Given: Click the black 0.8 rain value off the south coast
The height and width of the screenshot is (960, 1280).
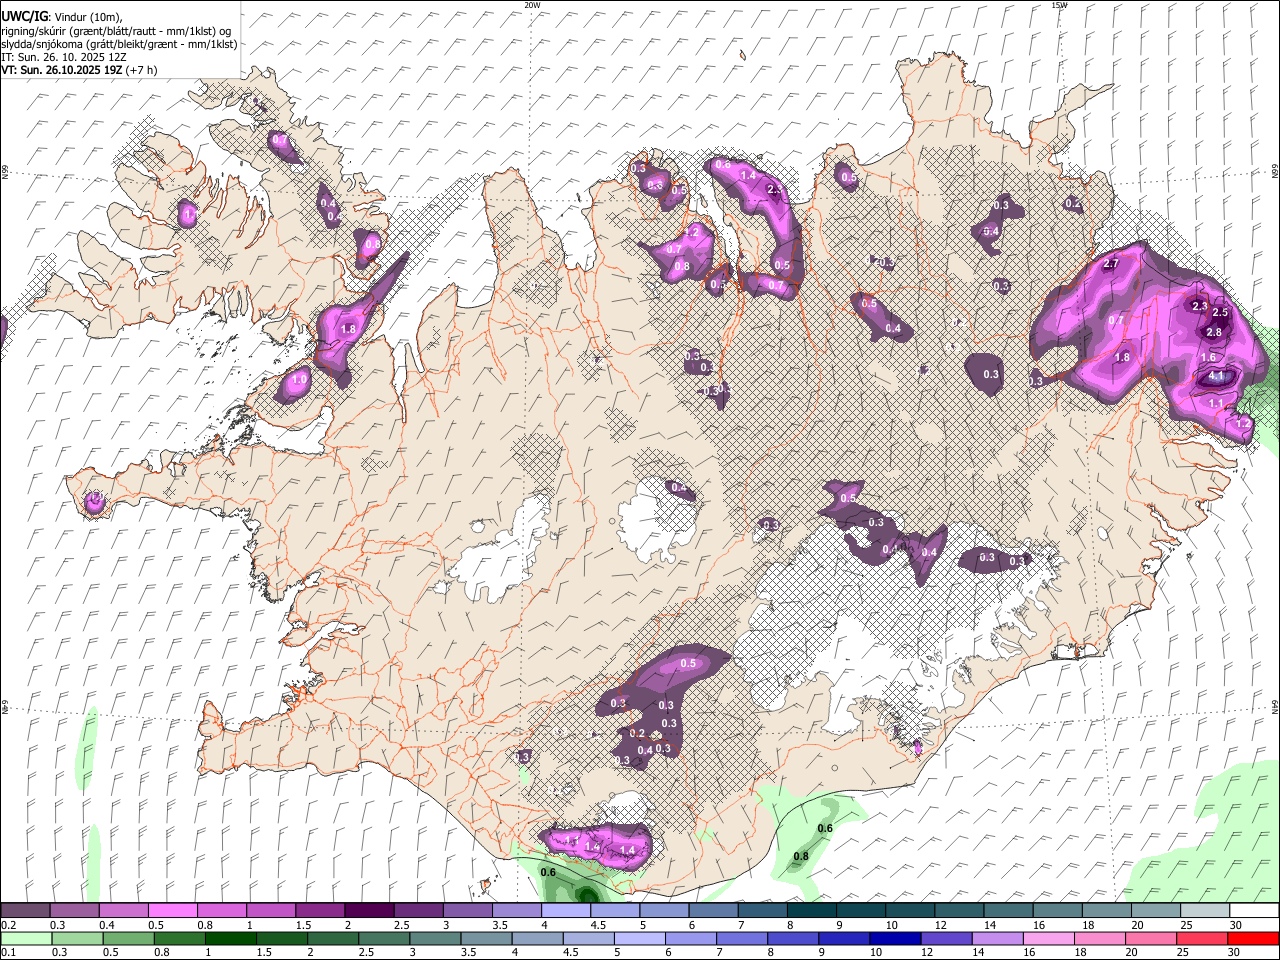Looking at the screenshot, I should tap(801, 856).
